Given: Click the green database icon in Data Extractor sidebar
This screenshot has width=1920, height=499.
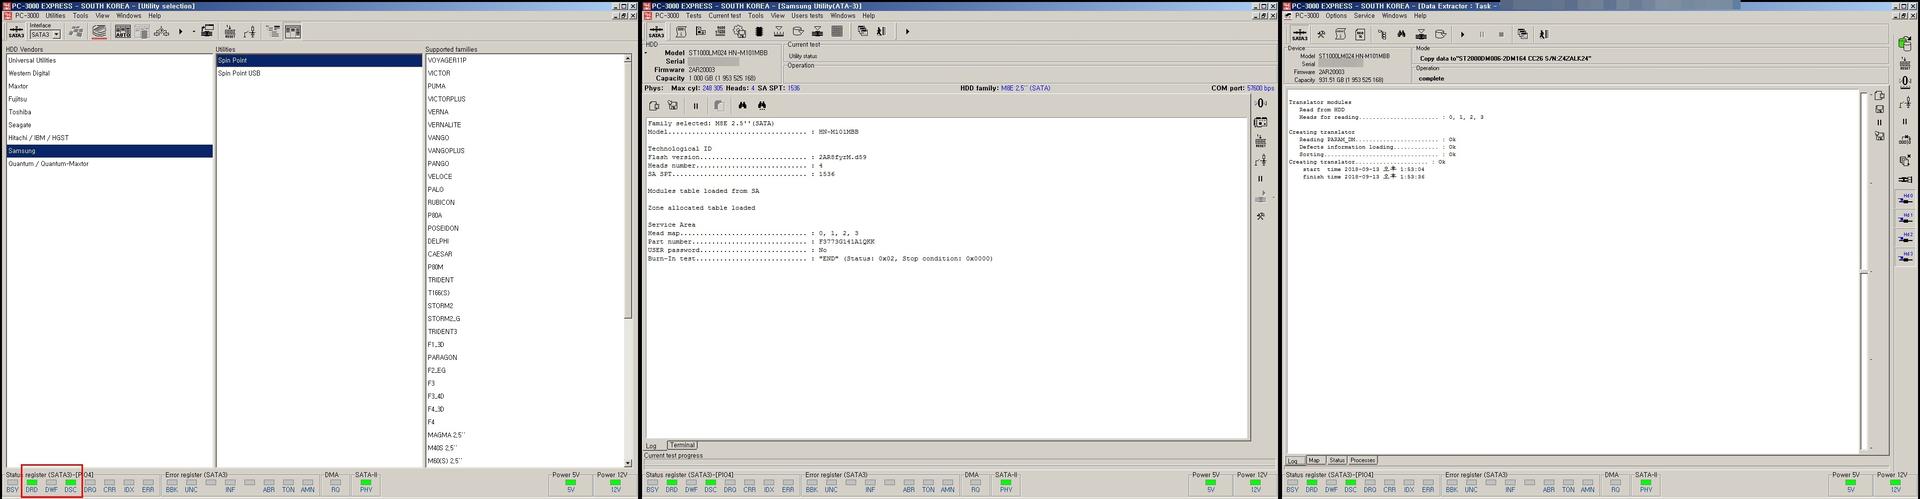Looking at the screenshot, I should pos(1906,43).
